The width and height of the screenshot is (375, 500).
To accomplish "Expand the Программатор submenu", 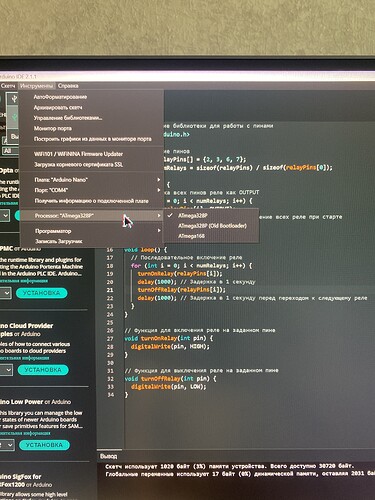I will coord(92,231).
